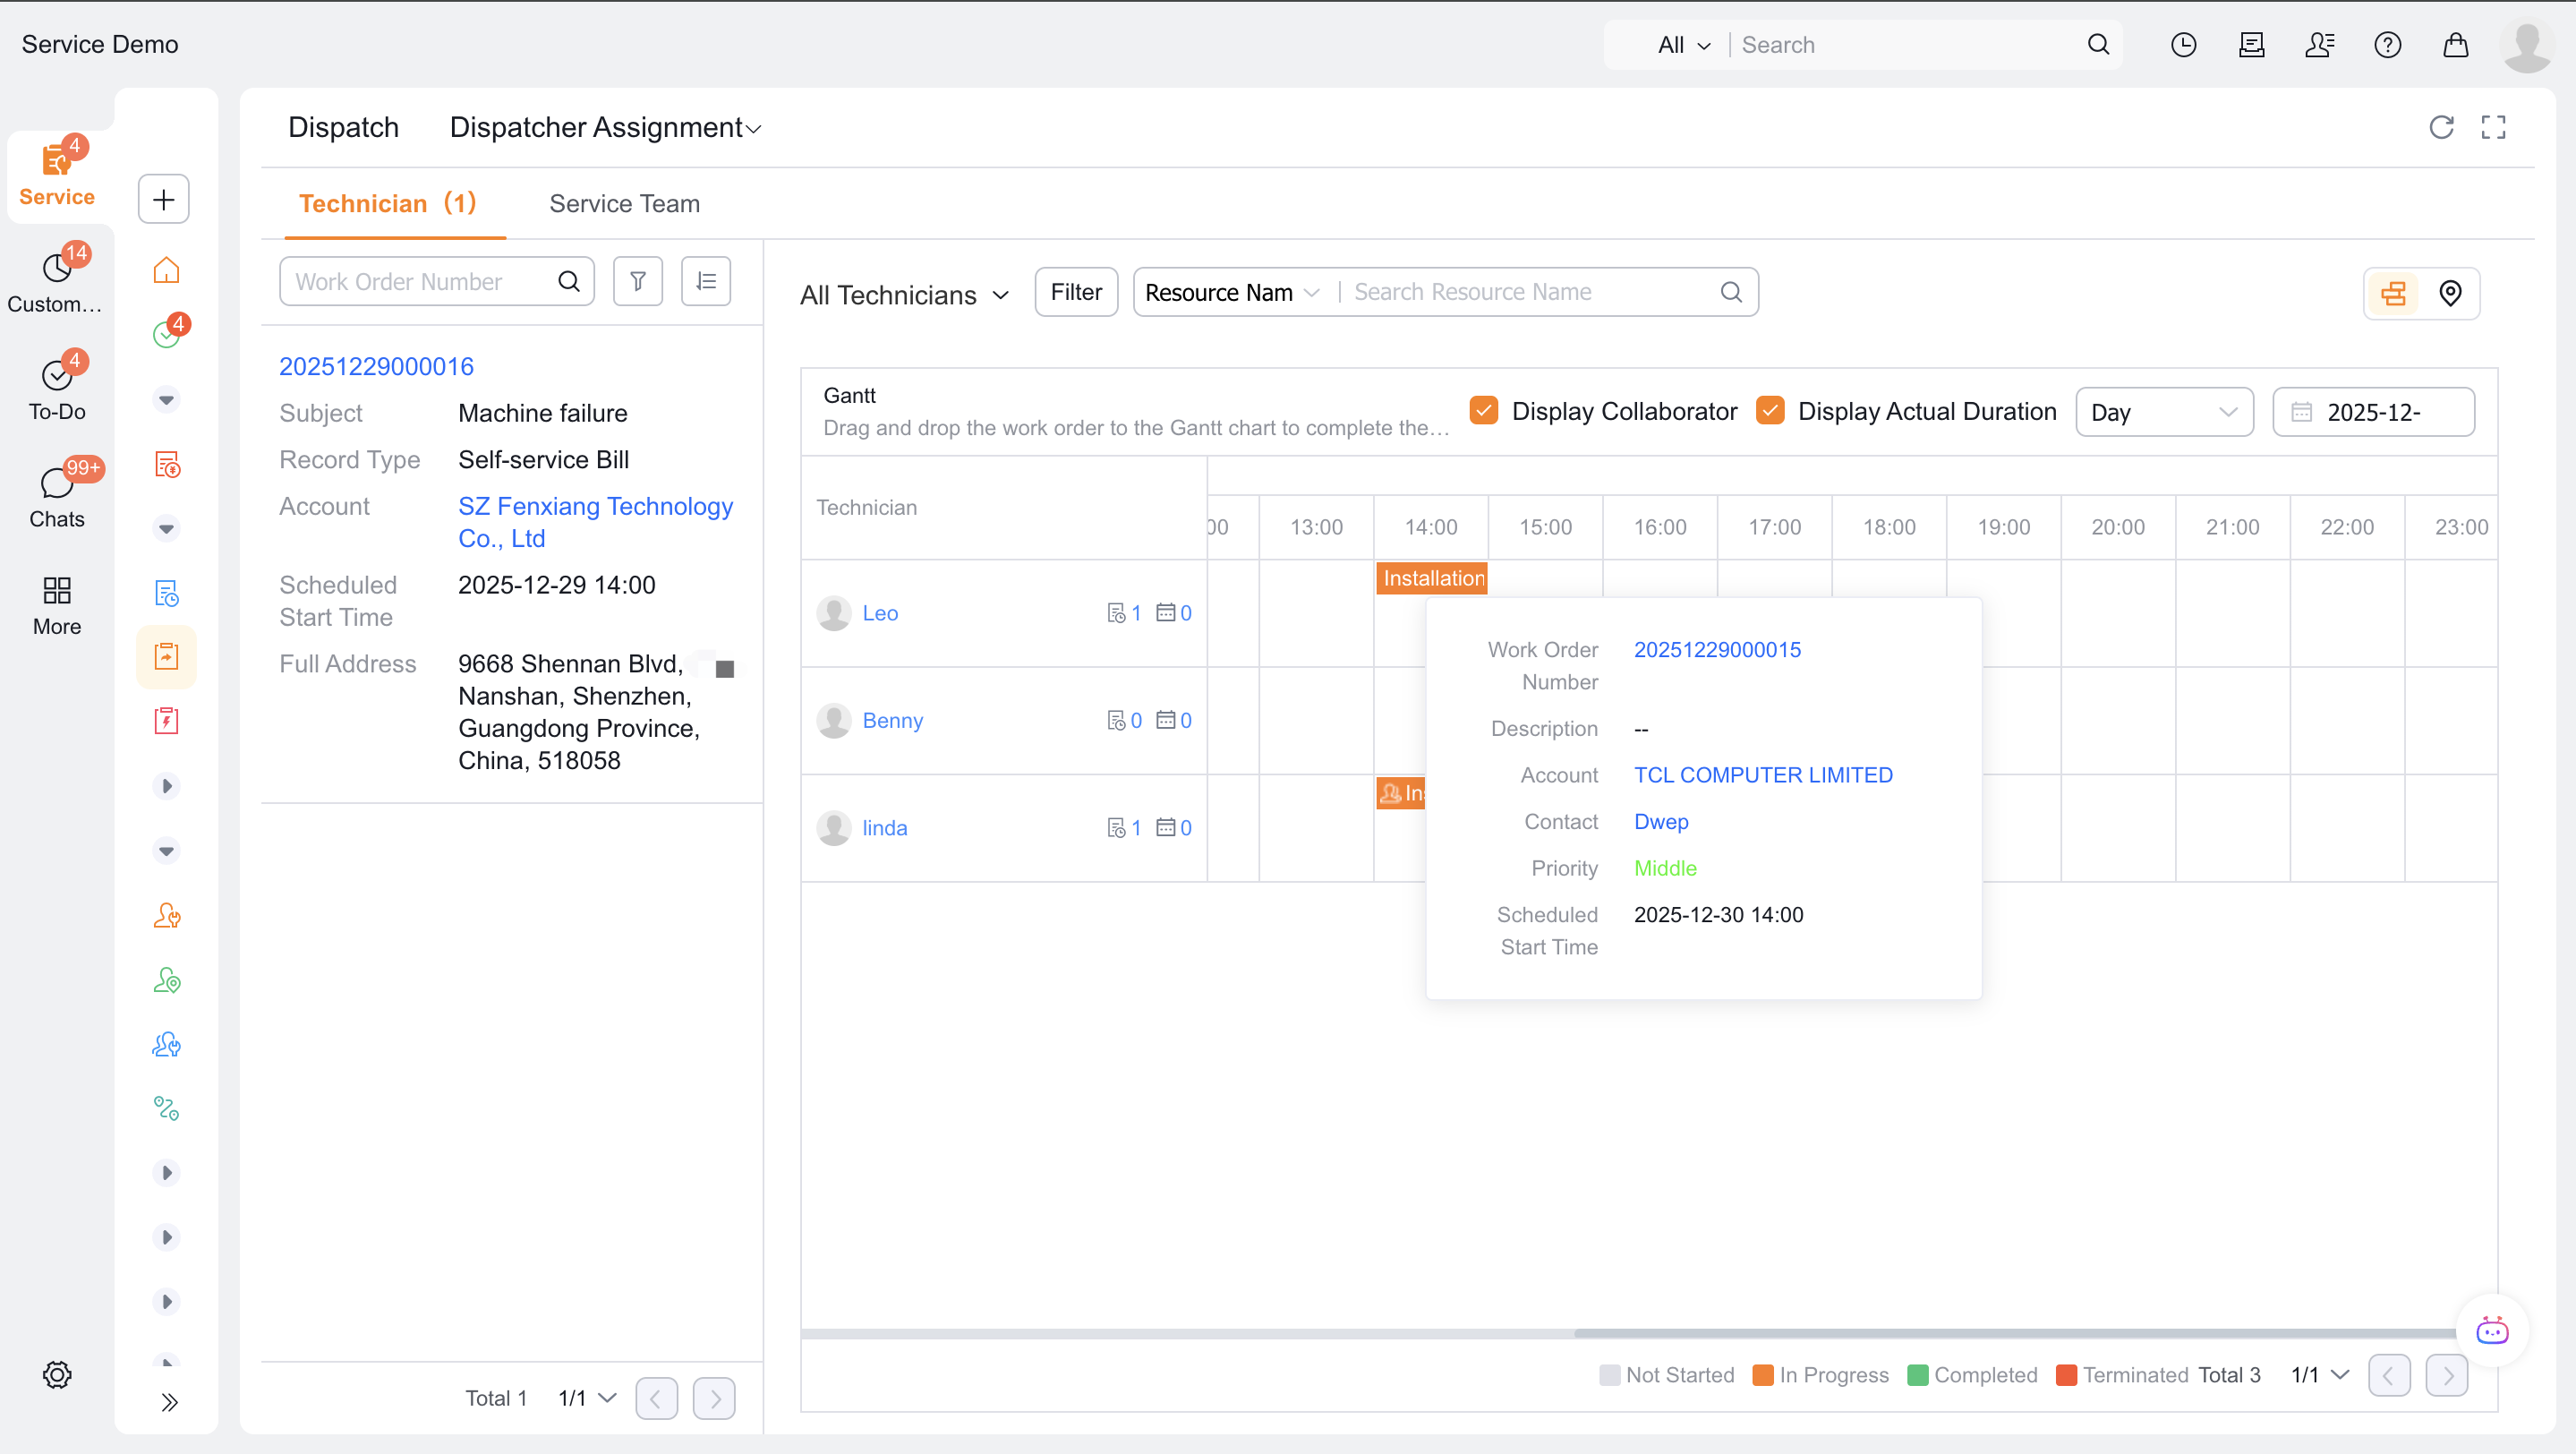The image size is (2576, 1454).
Task: Open work order 20251229000016
Action: click(x=376, y=366)
